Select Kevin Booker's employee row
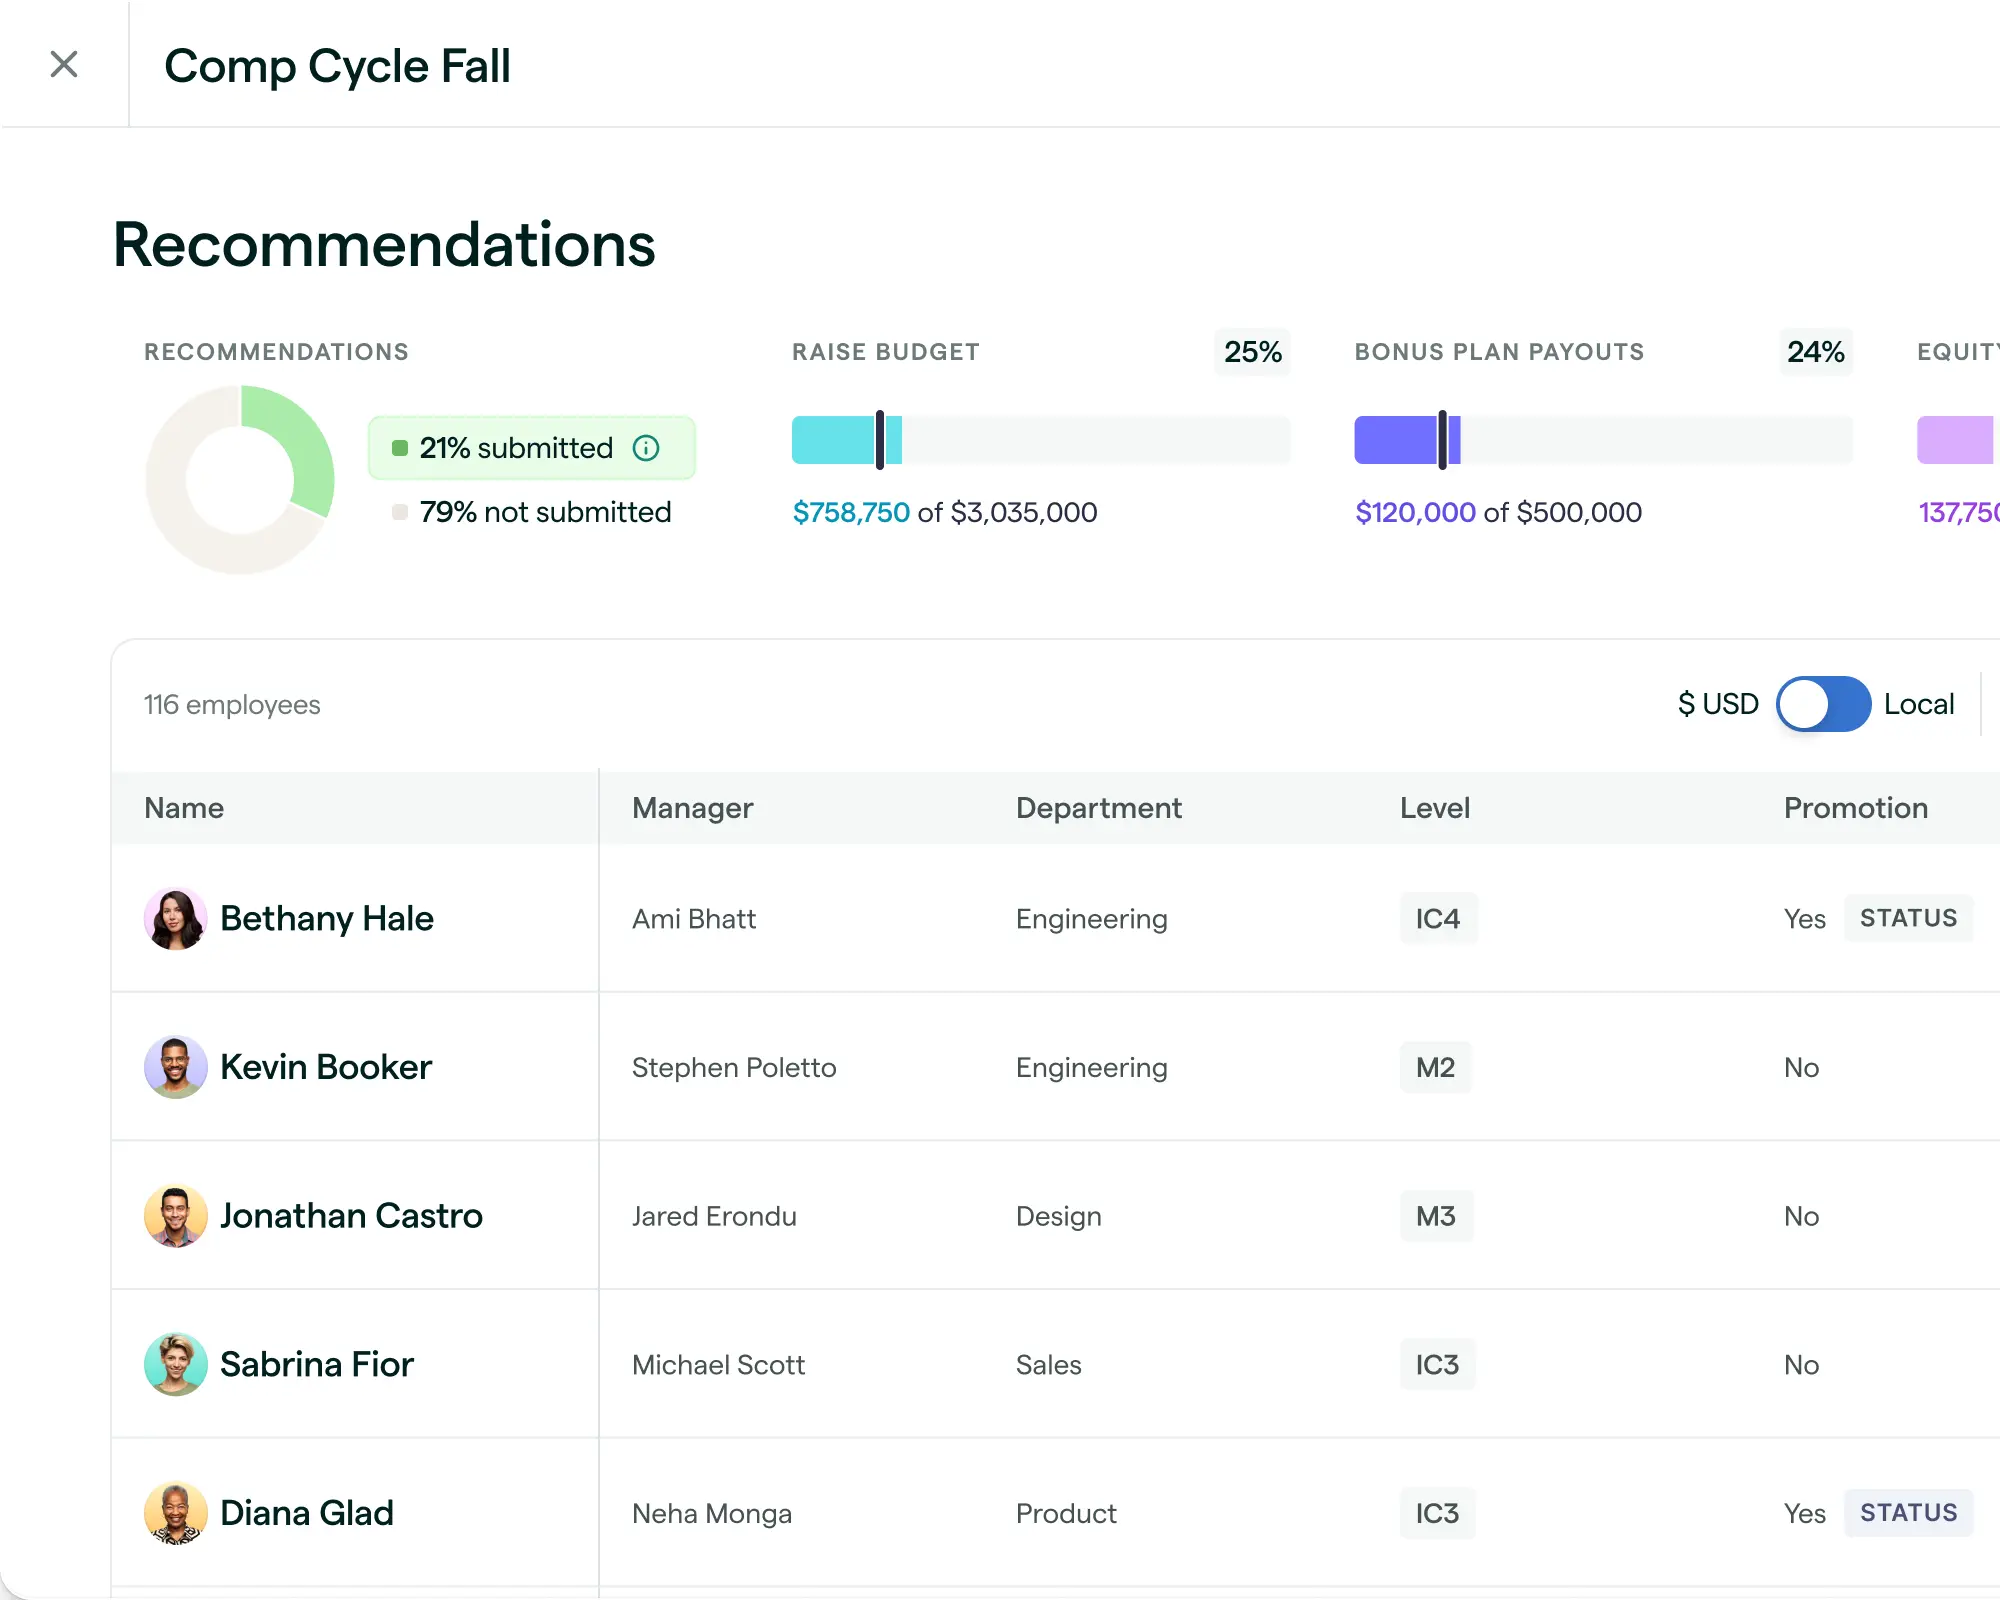2000x1600 pixels. [1000, 1067]
